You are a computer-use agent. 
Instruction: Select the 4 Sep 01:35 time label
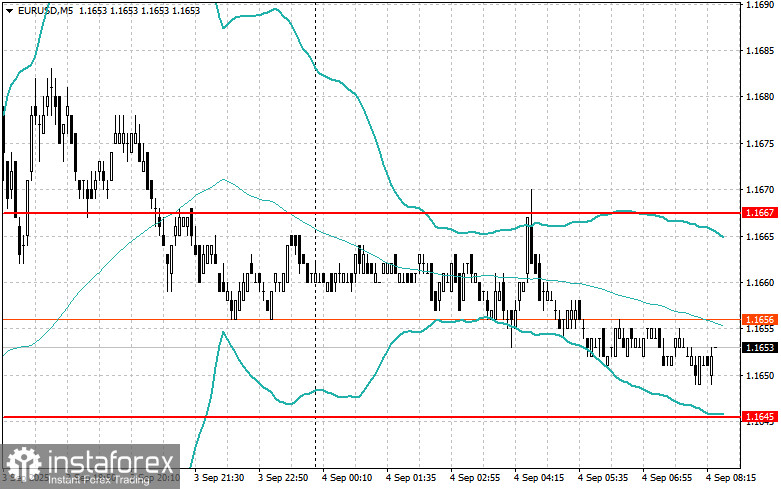pos(411,478)
